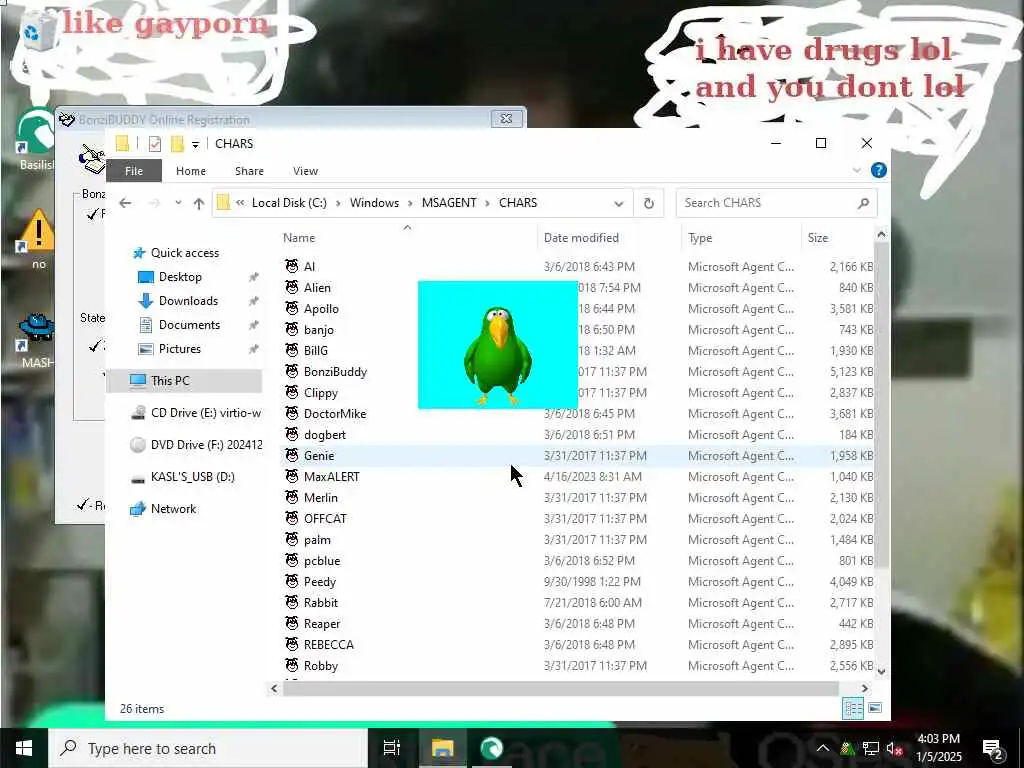1024x768 pixels.
Task: Click Windows in the address path
Action: pos(374,203)
